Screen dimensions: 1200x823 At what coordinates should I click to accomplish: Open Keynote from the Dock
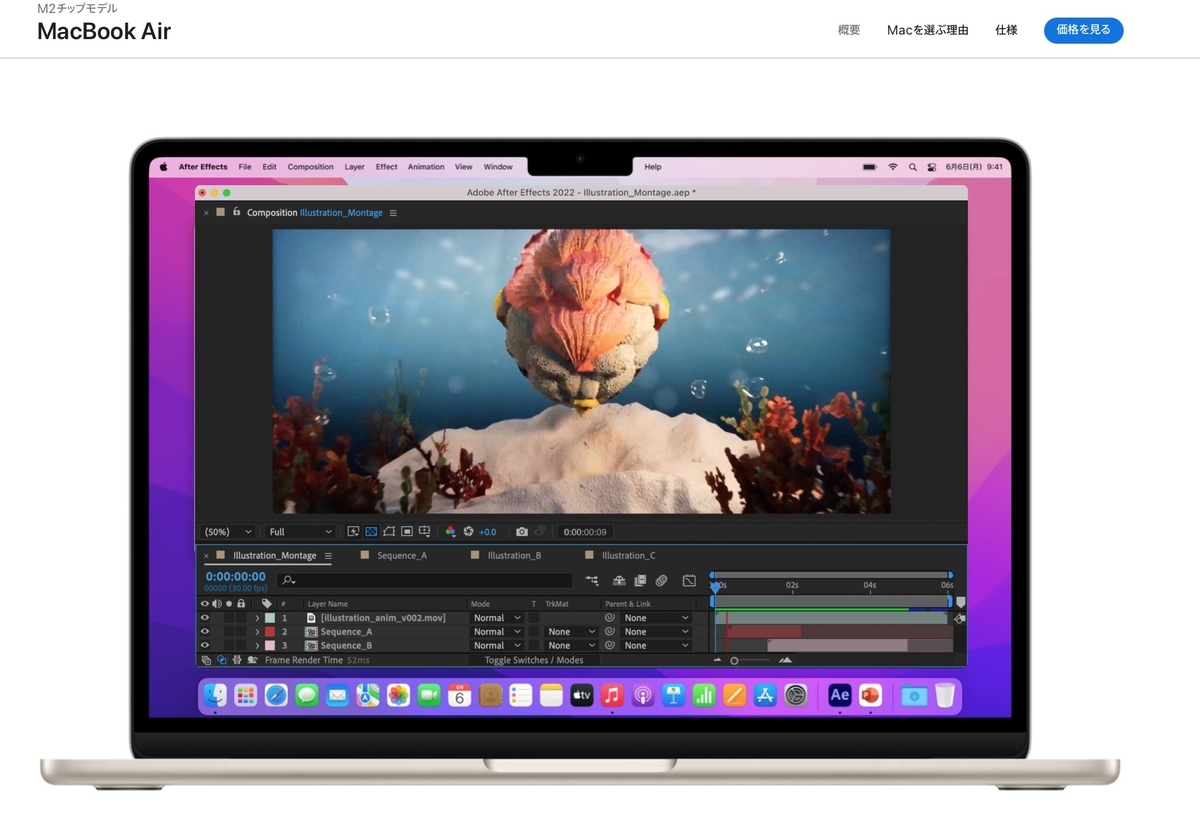click(673, 695)
